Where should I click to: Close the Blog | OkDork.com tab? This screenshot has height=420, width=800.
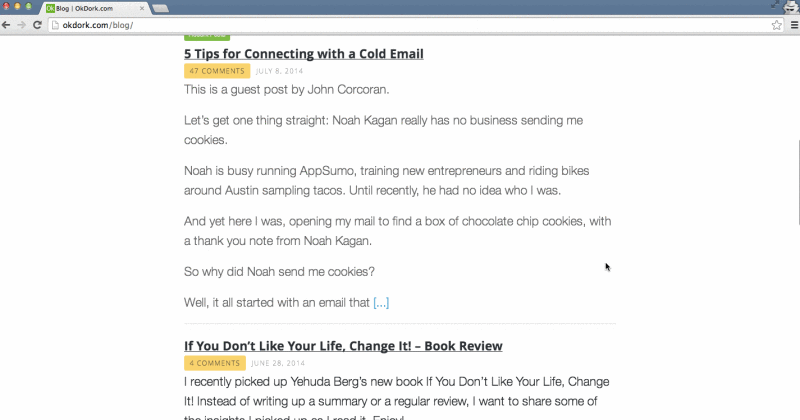pyautogui.click(x=142, y=8)
